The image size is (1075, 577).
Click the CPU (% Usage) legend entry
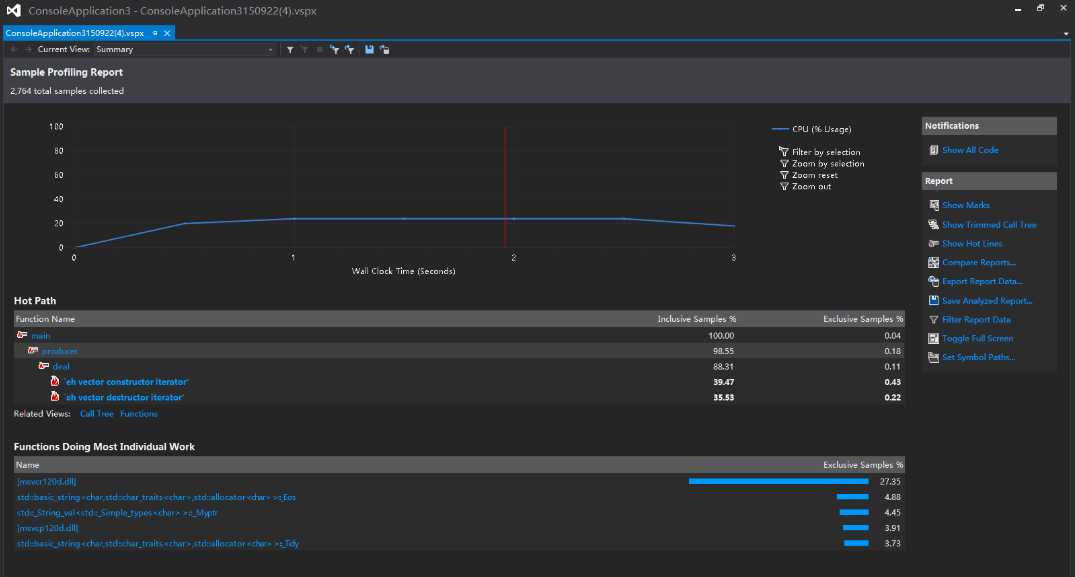(812, 129)
